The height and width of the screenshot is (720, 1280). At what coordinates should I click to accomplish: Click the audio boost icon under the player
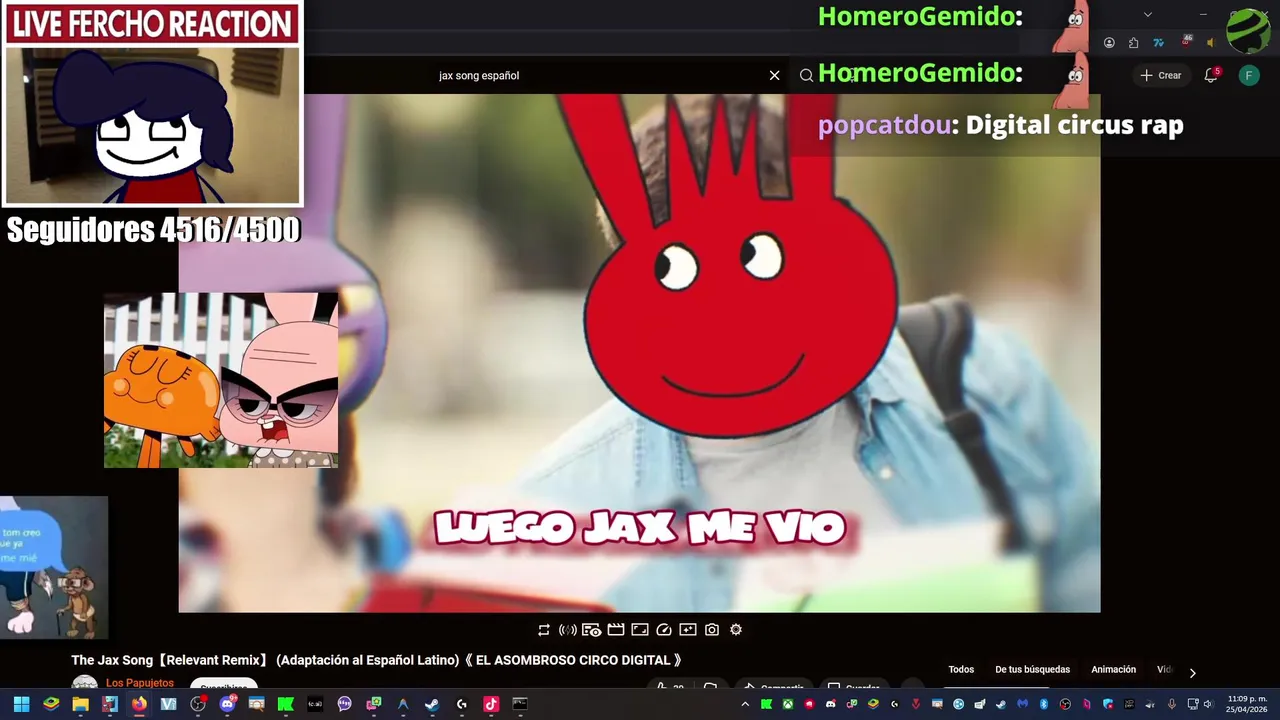tap(568, 630)
